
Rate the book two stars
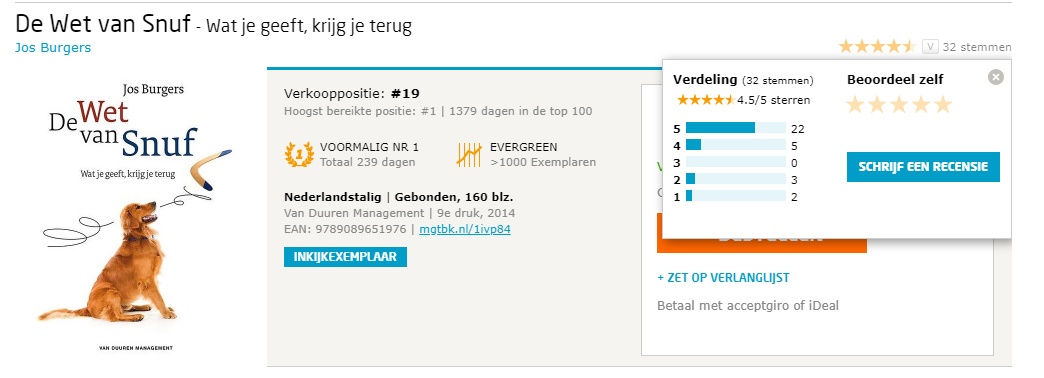pos(878,105)
